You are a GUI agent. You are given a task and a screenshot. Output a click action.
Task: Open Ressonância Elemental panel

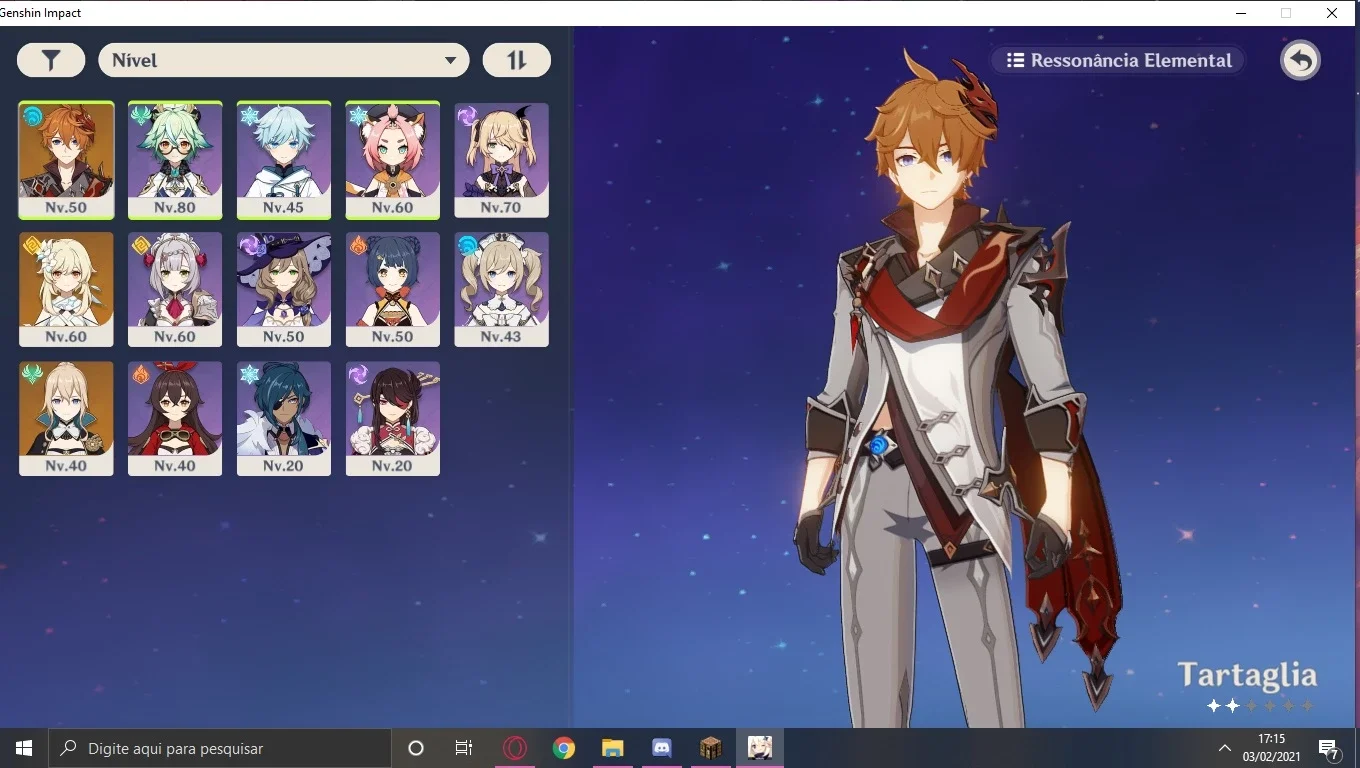tap(1118, 60)
